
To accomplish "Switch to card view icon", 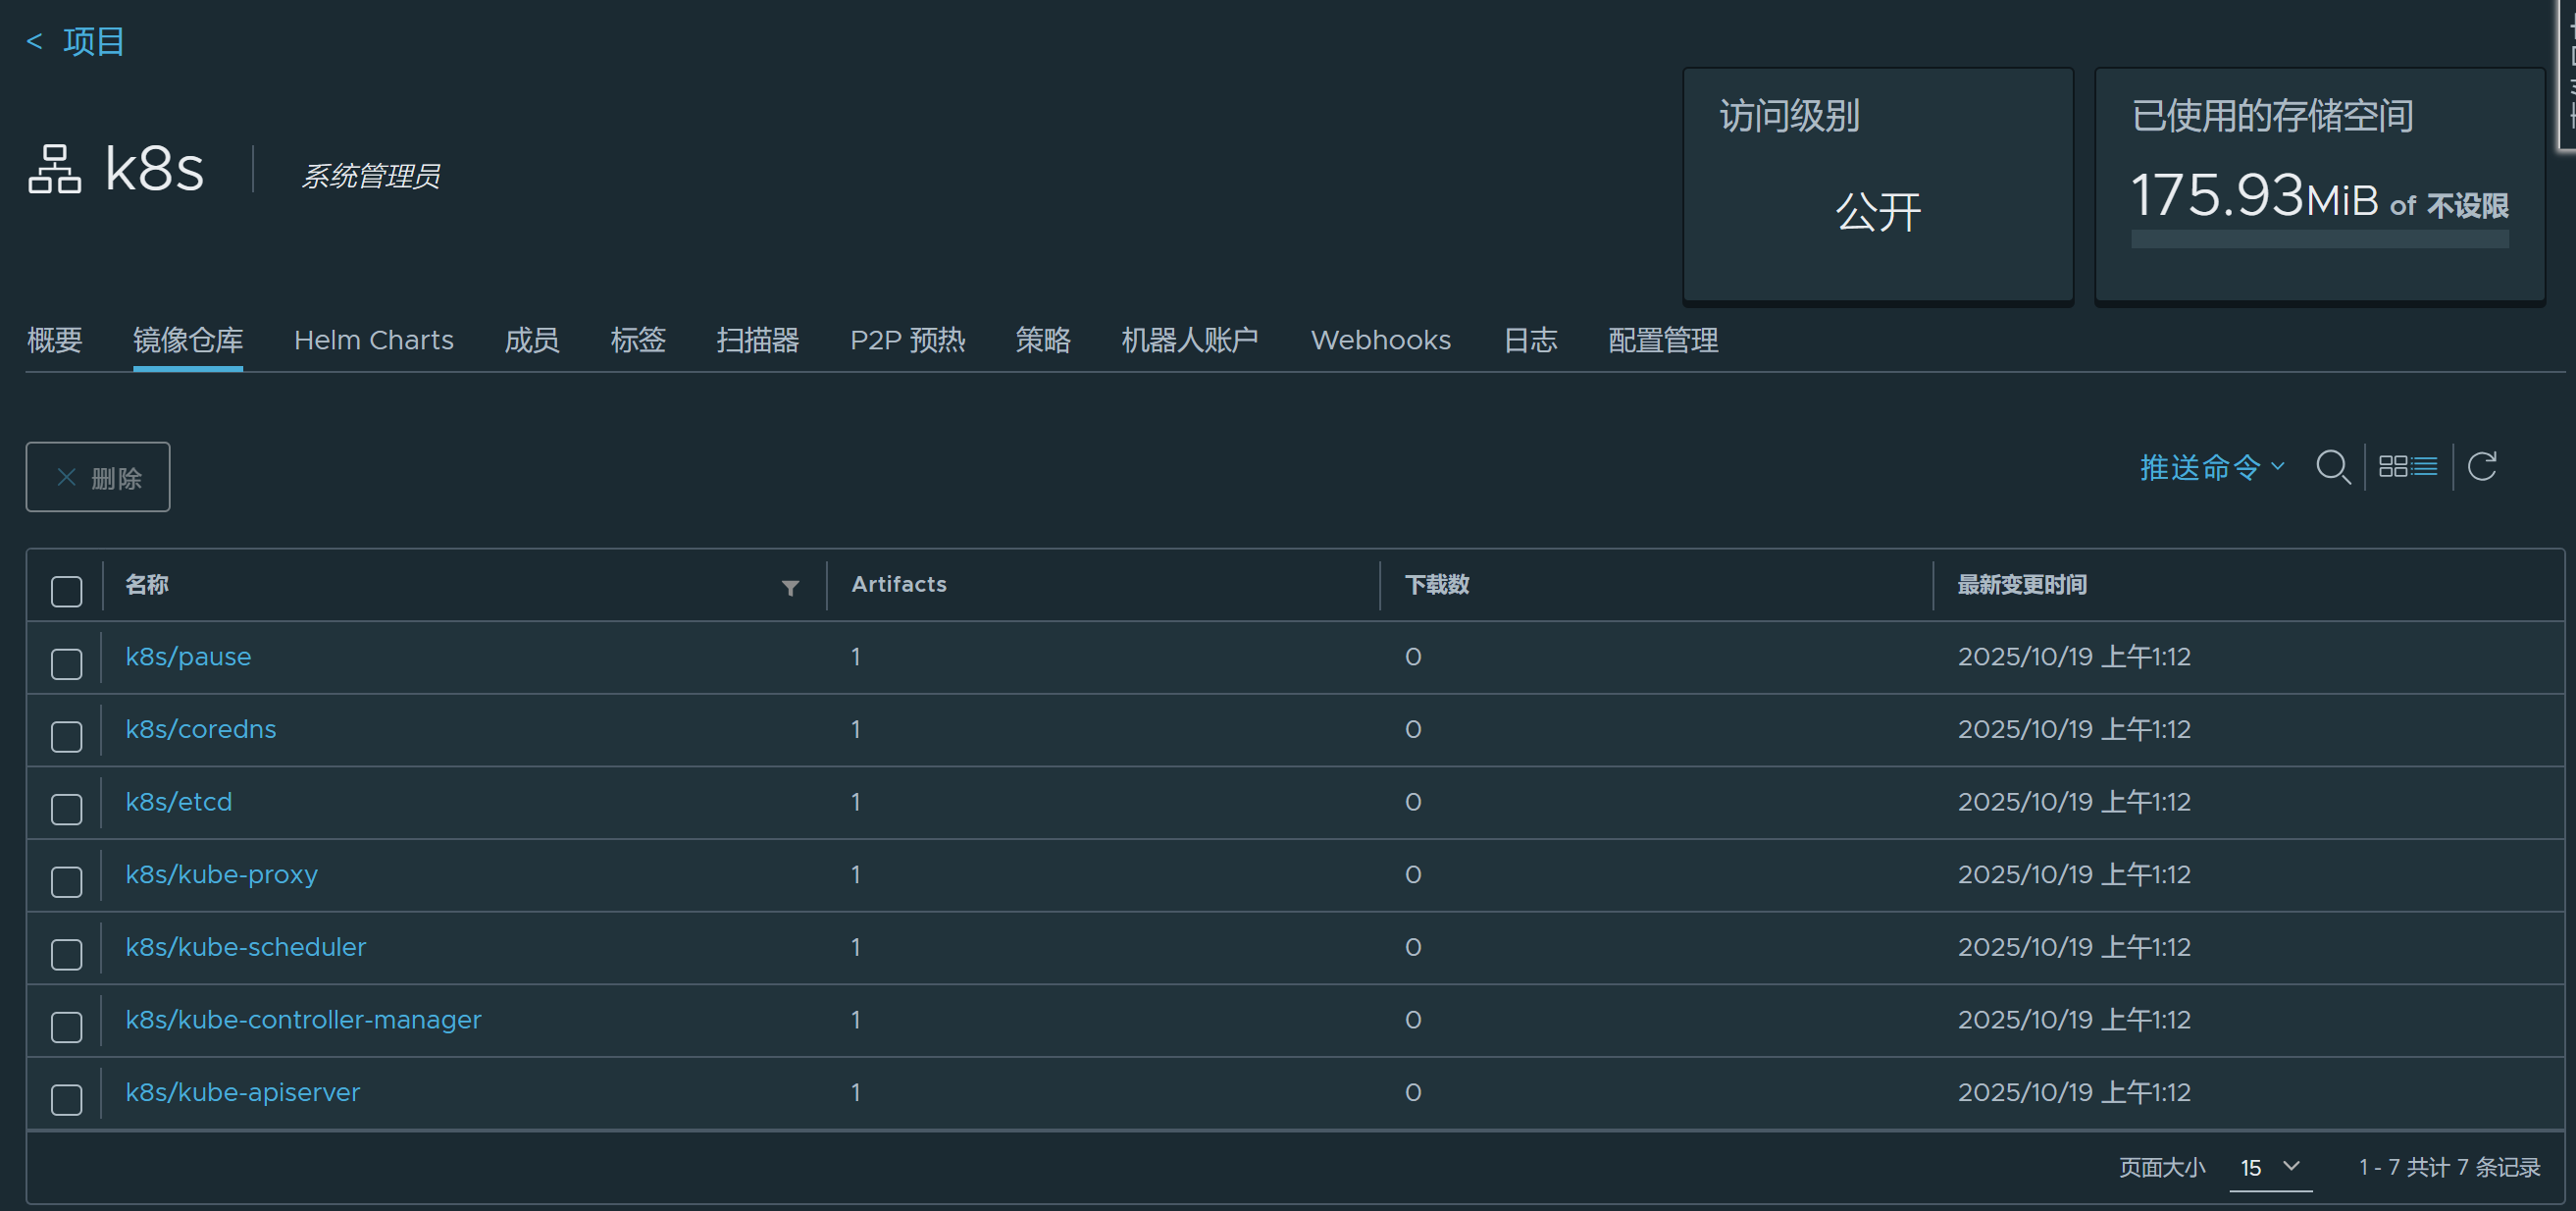I will 2392,467.
